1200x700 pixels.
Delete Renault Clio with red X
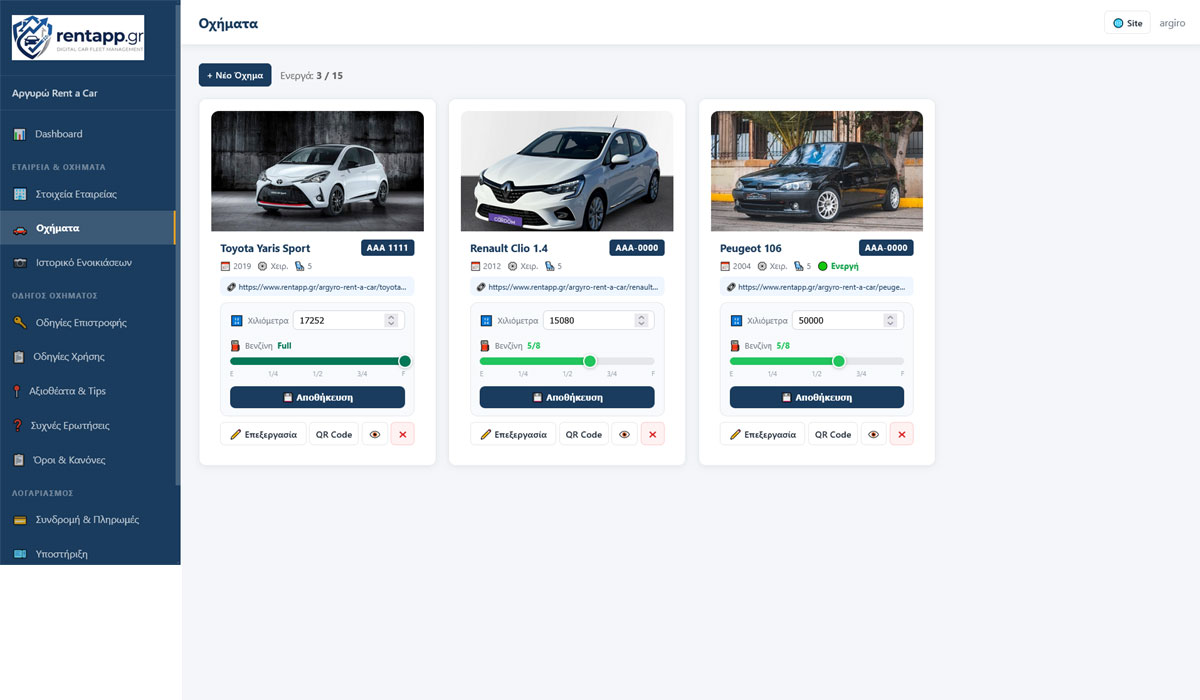tap(652, 434)
